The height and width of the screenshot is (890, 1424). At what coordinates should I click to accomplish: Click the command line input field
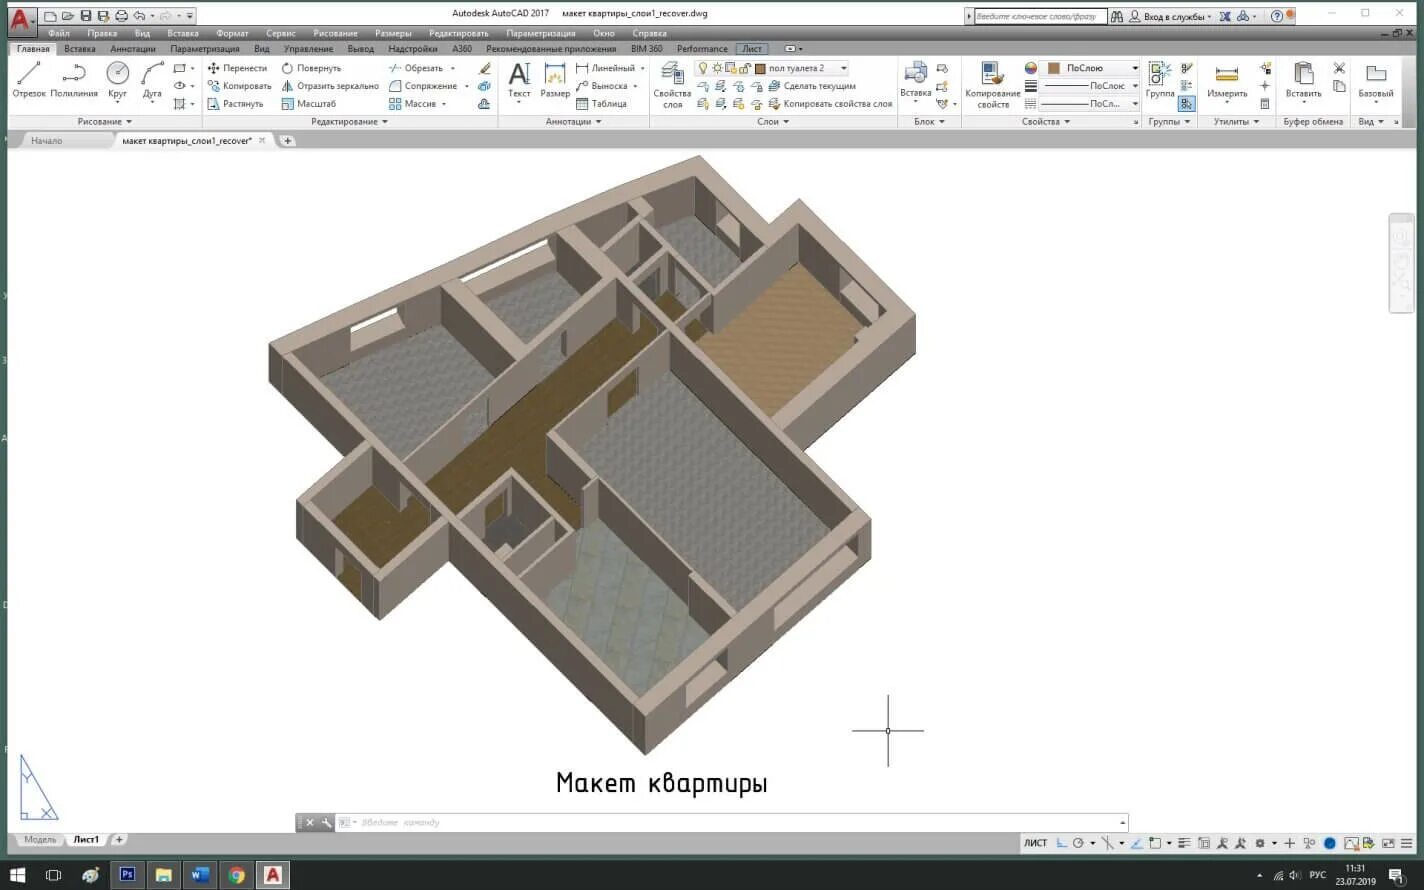pyautogui.click(x=738, y=823)
